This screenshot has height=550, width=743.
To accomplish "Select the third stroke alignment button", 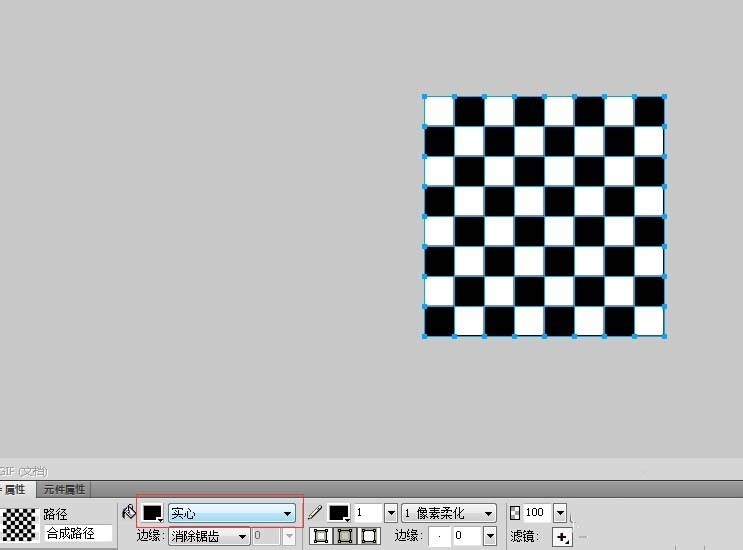I will [369, 536].
